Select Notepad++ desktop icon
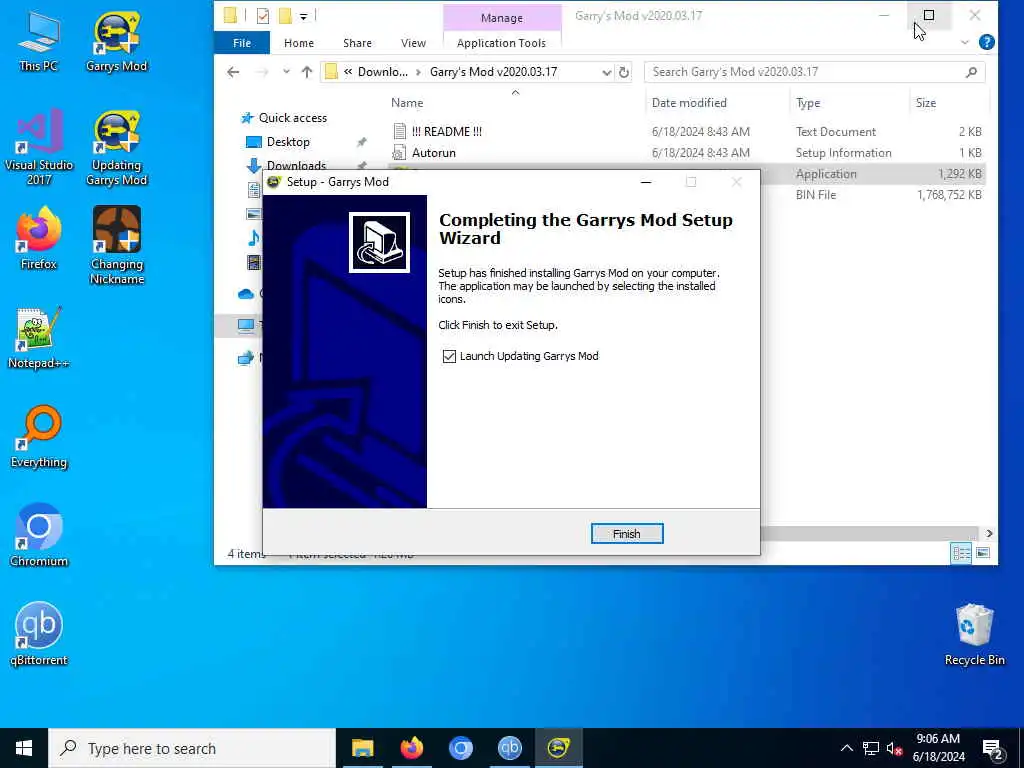This screenshot has width=1024, height=768. (x=39, y=338)
